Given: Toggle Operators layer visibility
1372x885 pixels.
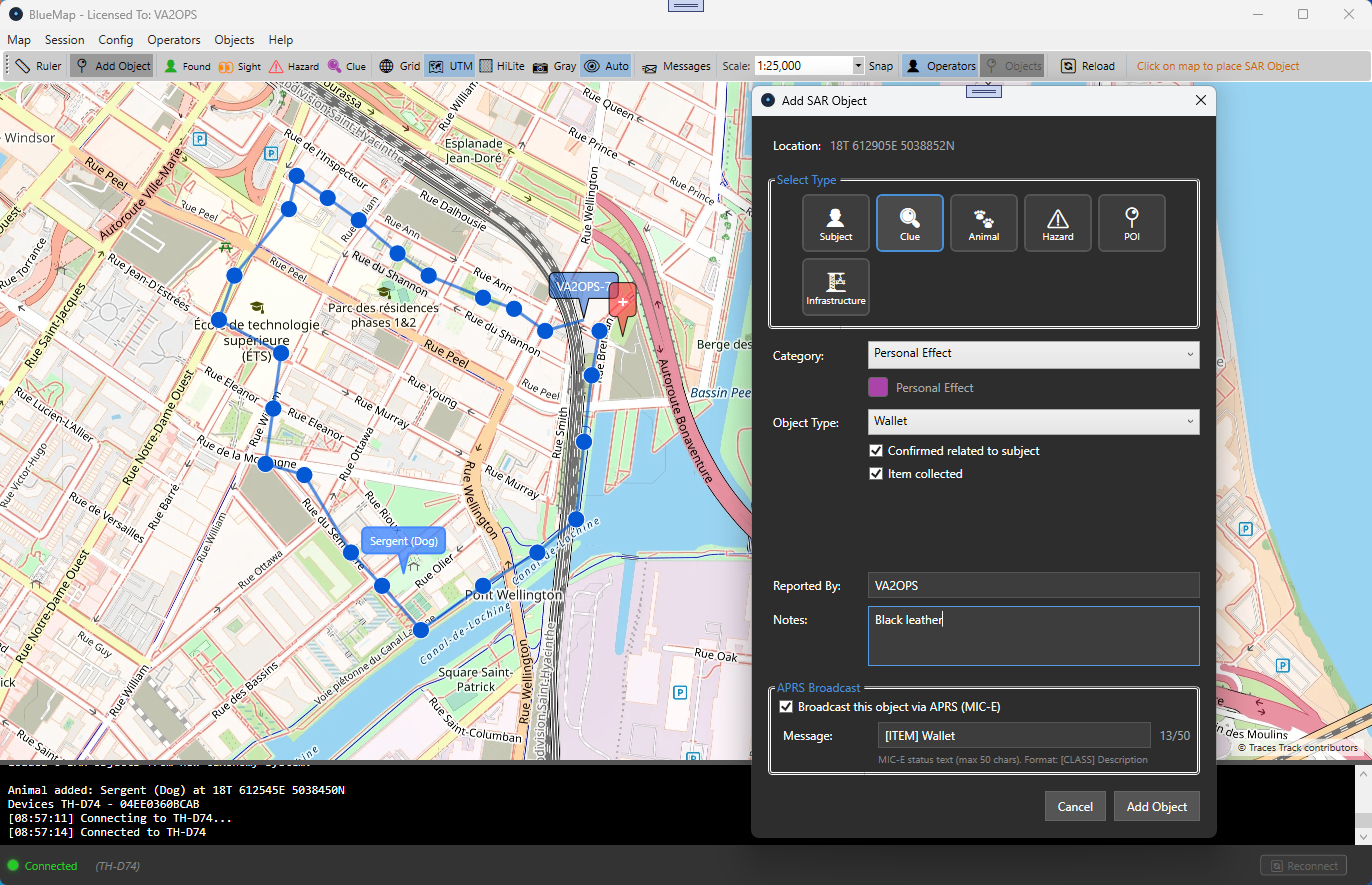Looking at the screenshot, I should point(940,66).
